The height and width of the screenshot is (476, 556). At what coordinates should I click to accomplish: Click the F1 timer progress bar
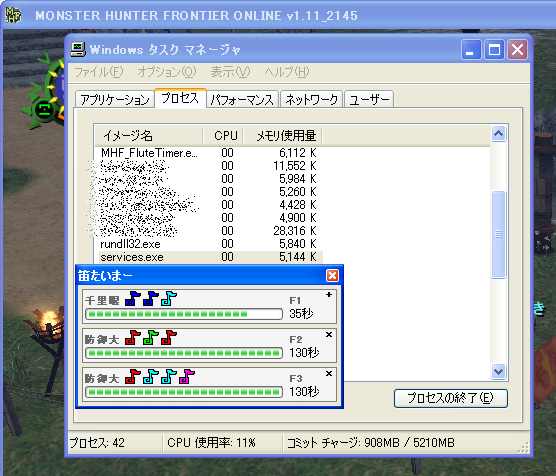click(184, 314)
